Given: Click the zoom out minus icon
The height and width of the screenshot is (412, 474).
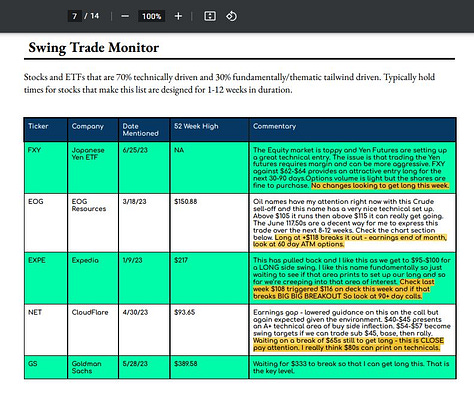Looking at the screenshot, I should point(125,16).
